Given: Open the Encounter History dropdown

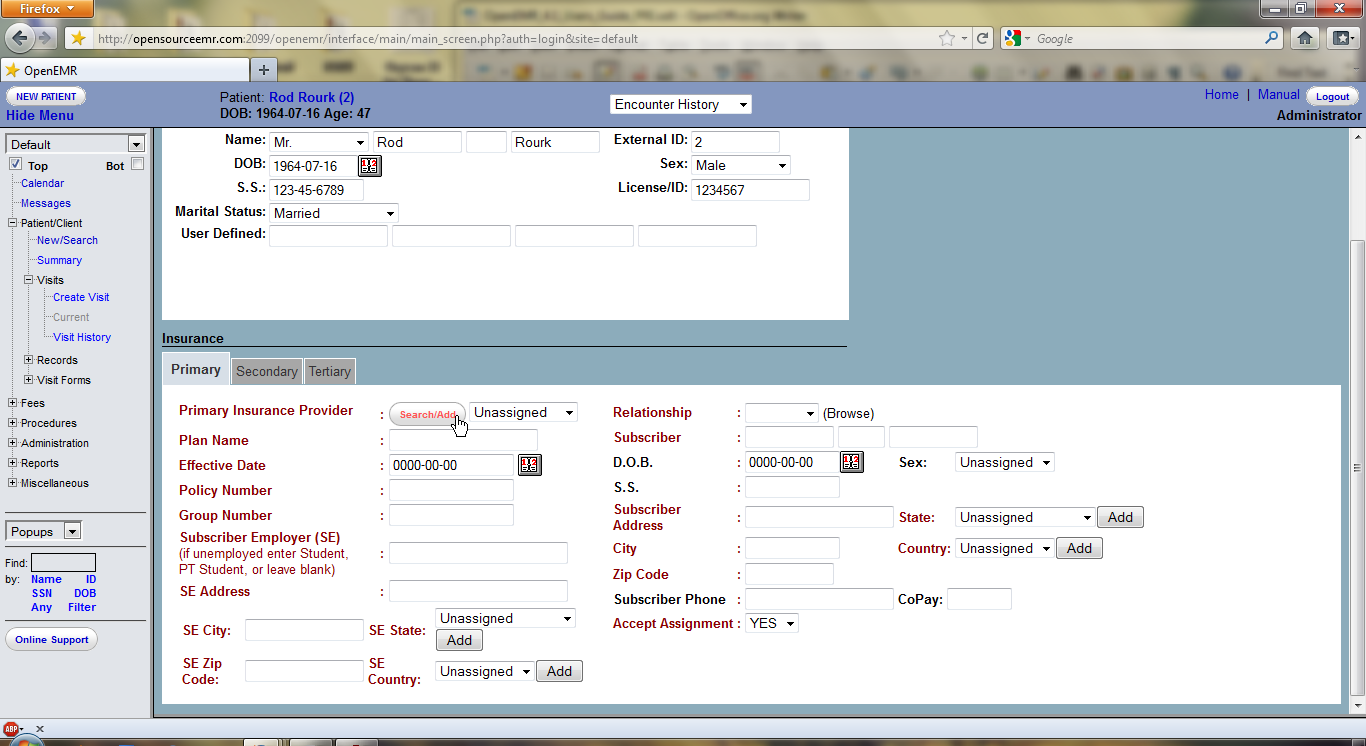Looking at the screenshot, I should click(680, 105).
